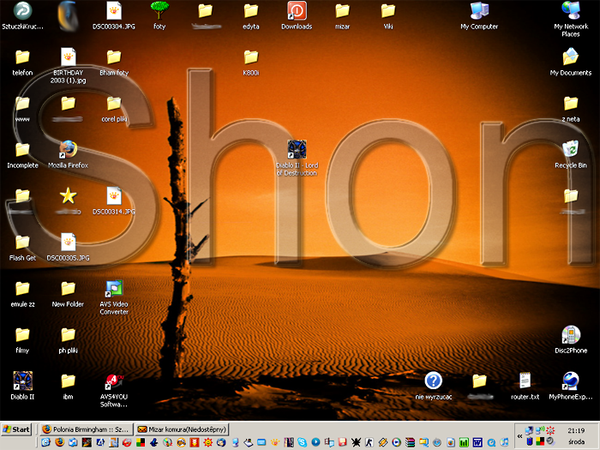The height and width of the screenshot is (450, 600).
Task: Click the MyPhoneExplorer shortcut icon
Action: [x=570, y=380]
